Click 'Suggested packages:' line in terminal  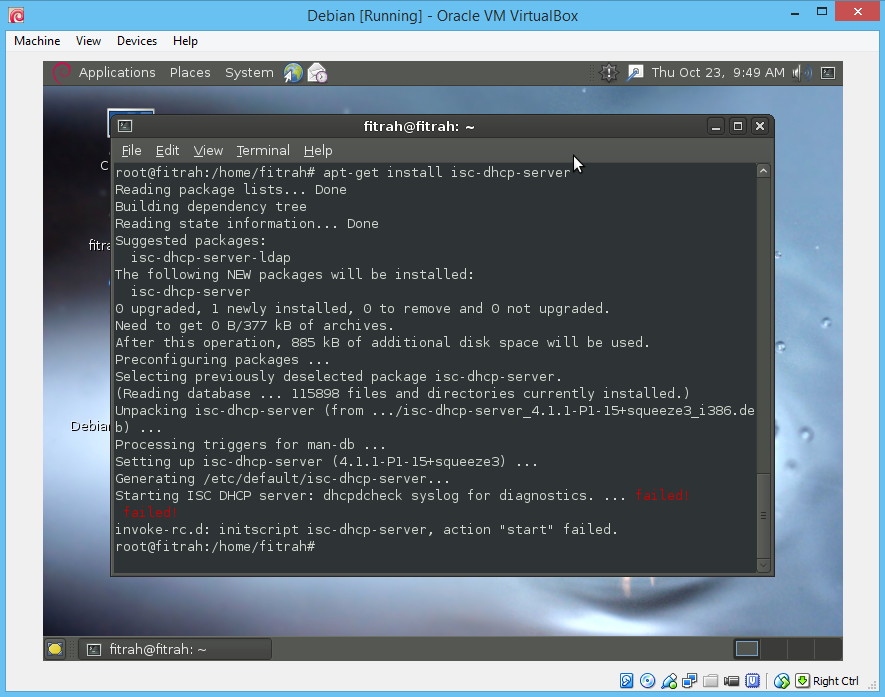tap(190, 240)
